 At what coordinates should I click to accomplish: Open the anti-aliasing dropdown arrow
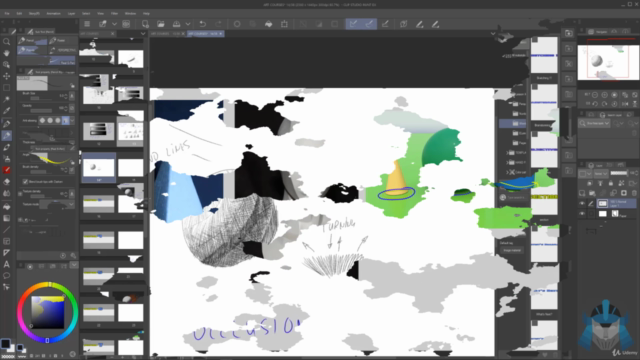click(72, 120)
